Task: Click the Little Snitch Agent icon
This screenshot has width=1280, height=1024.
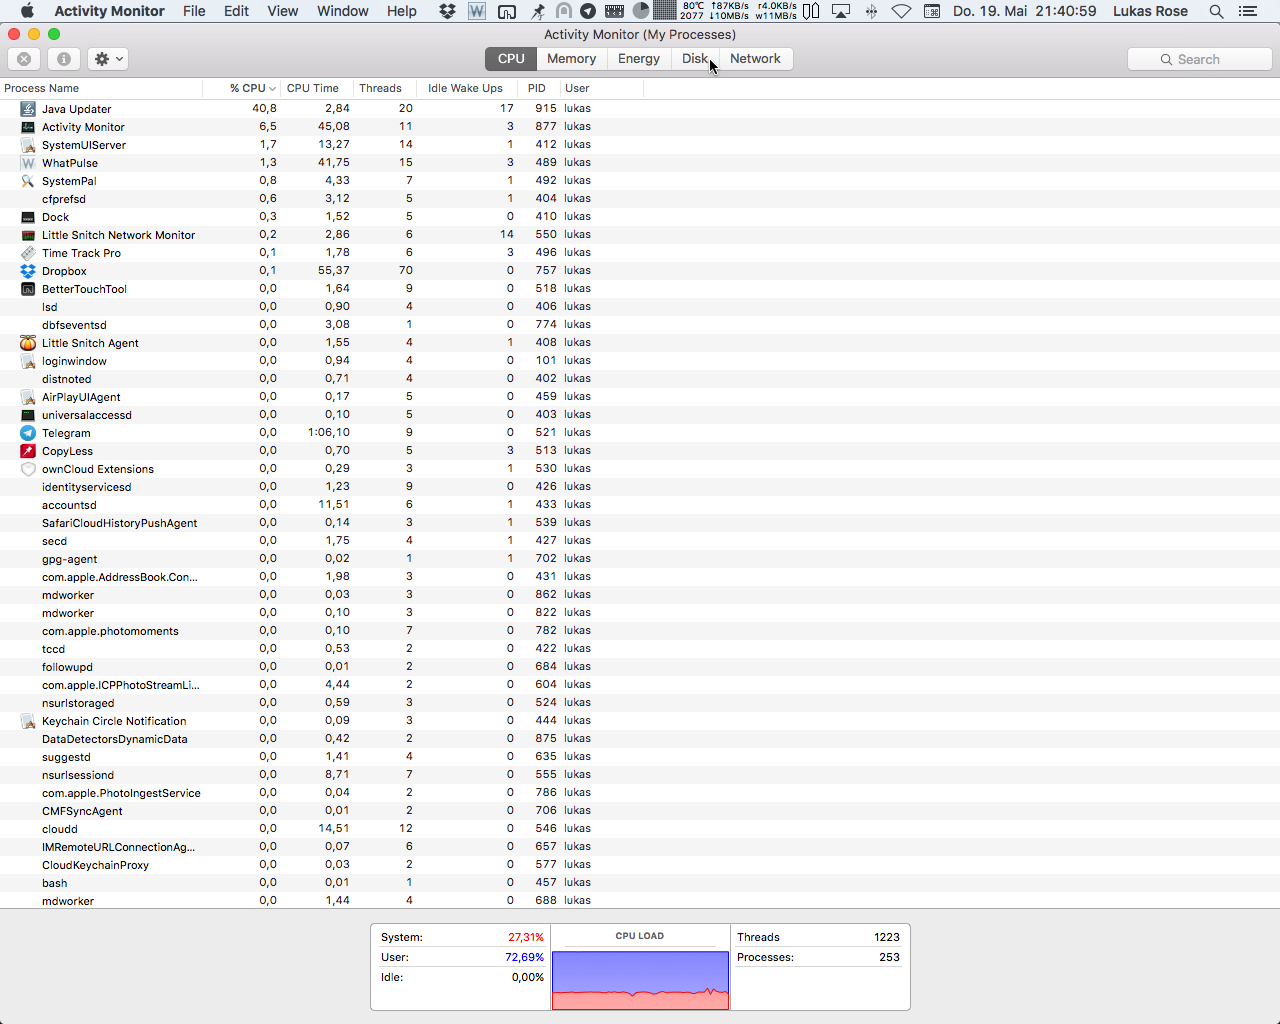Action: [28, 343]
